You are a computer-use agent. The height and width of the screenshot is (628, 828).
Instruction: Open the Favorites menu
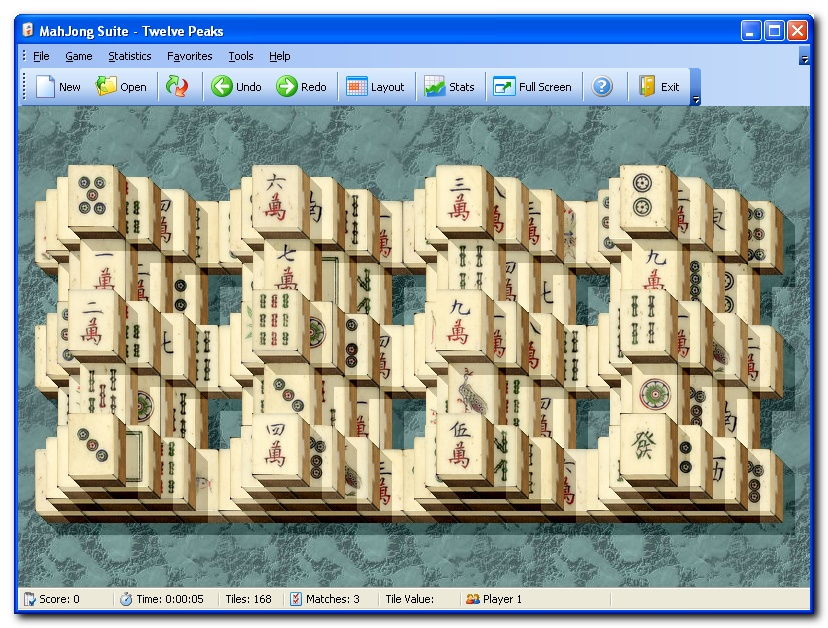tap(189, 56)
